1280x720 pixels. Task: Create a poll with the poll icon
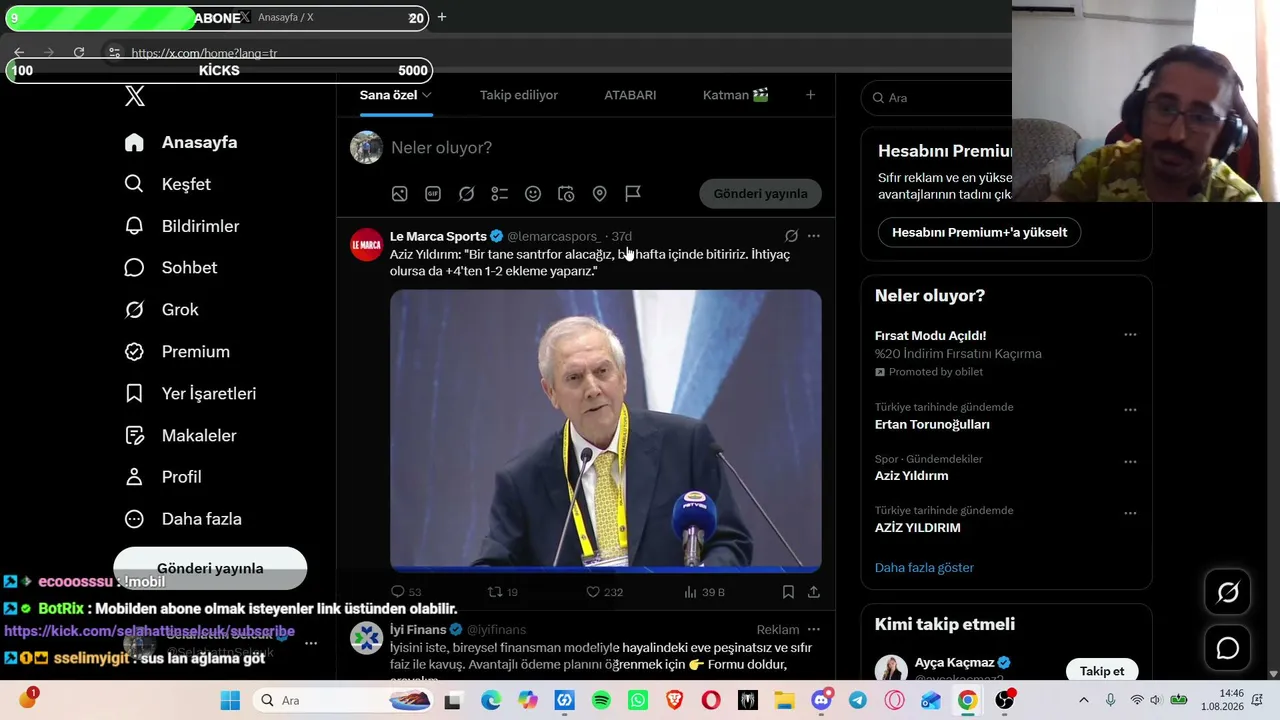[x=500, y=194]
